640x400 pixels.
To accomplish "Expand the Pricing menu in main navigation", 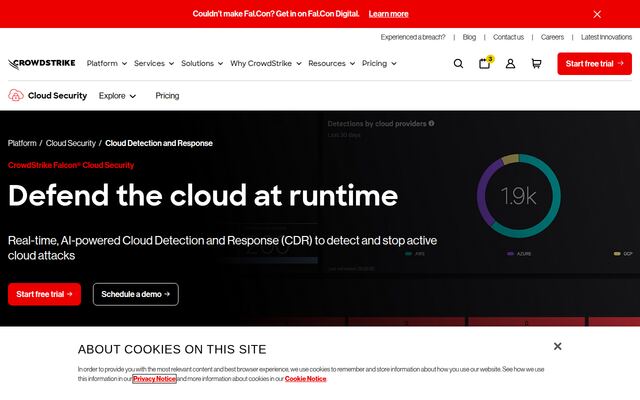I will coord(379,63).
